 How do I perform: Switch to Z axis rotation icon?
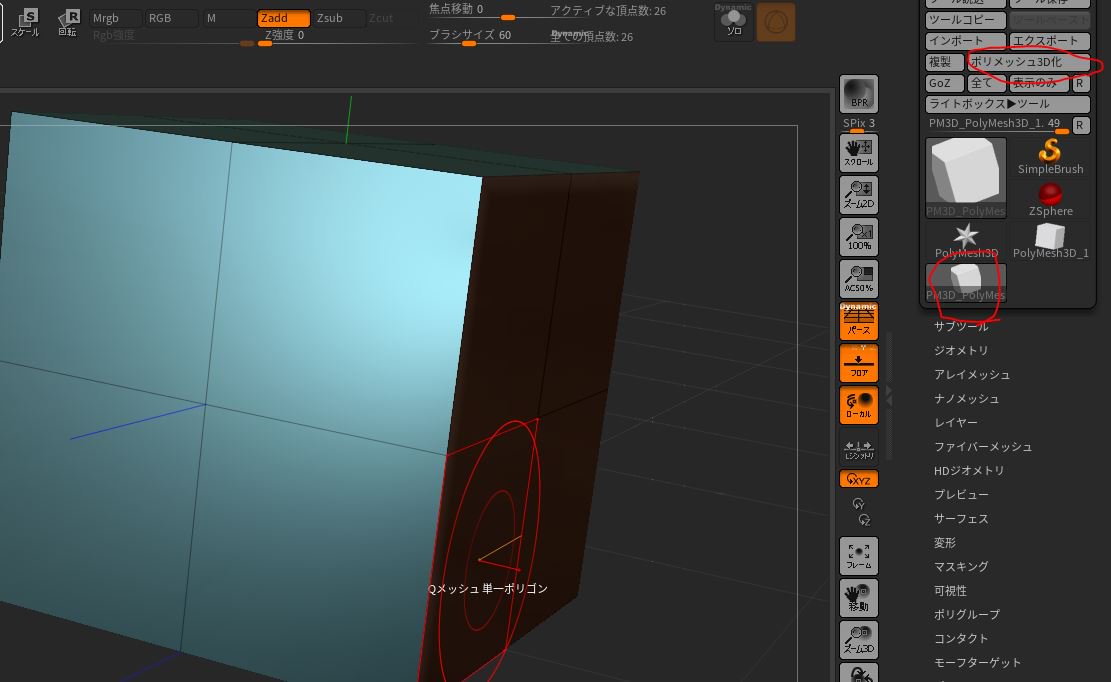[x=864, y=521]
